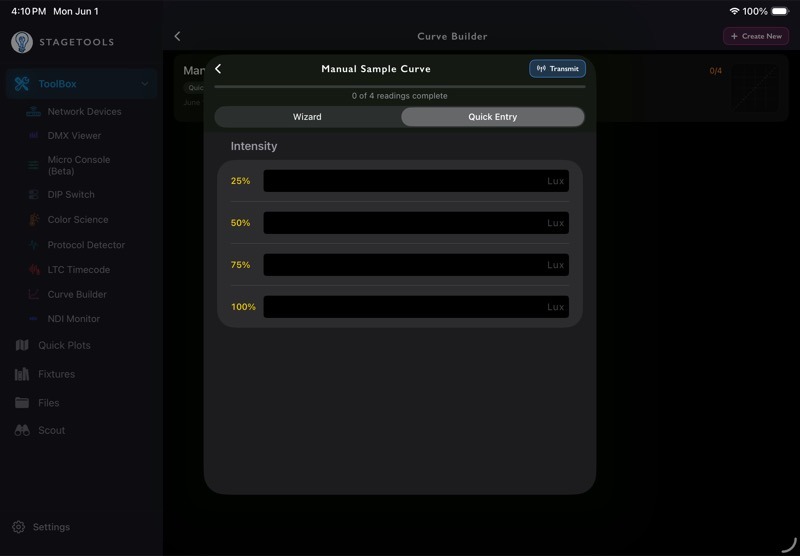Focus the 25% Lux input field
Viewport: 800px width, 556px height.
(x=416, y=181)
